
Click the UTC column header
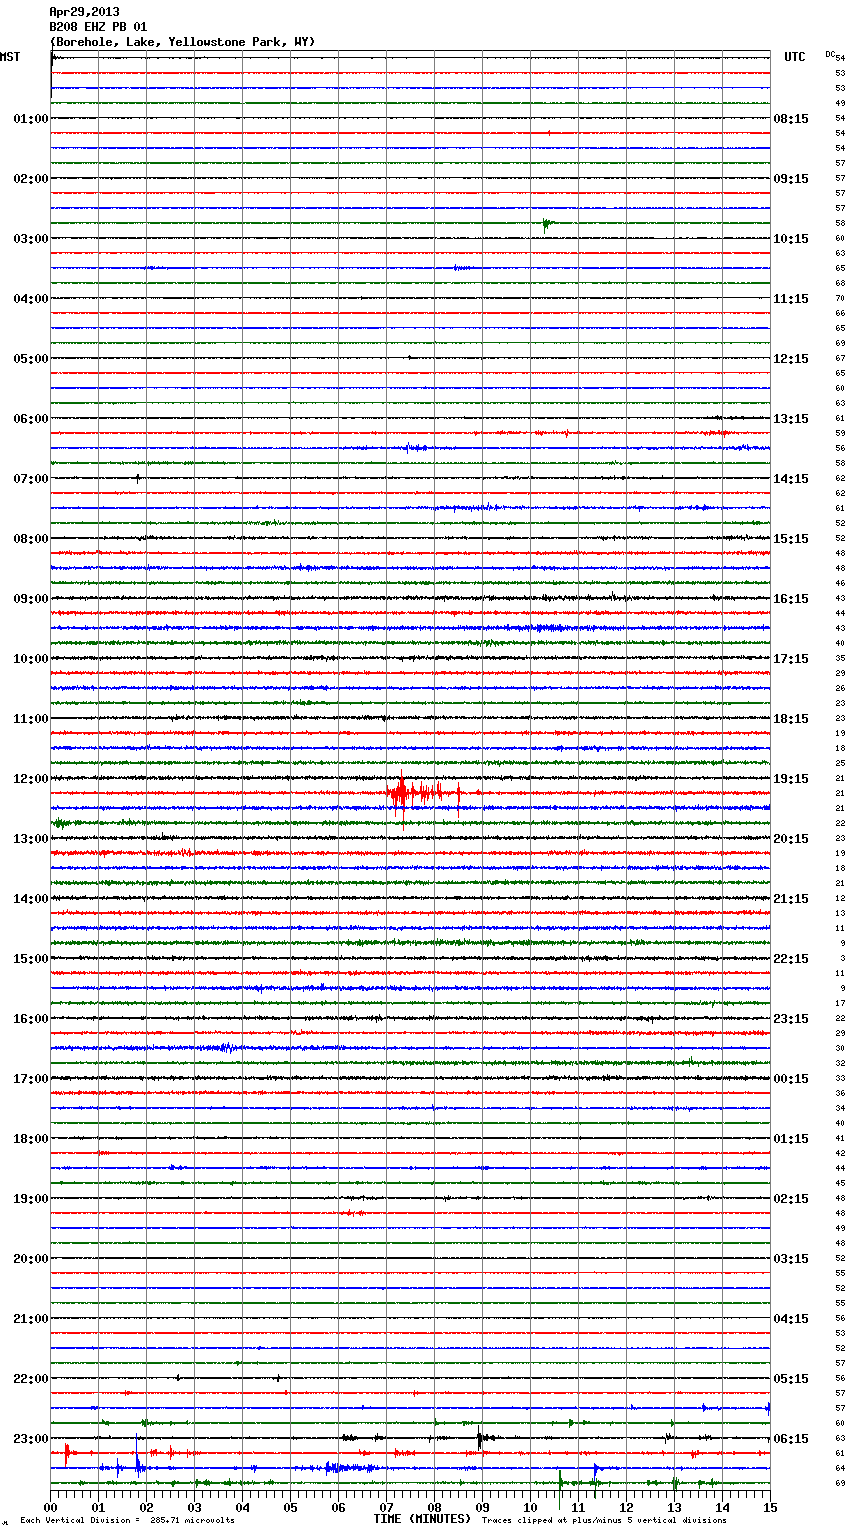point(794,57)
